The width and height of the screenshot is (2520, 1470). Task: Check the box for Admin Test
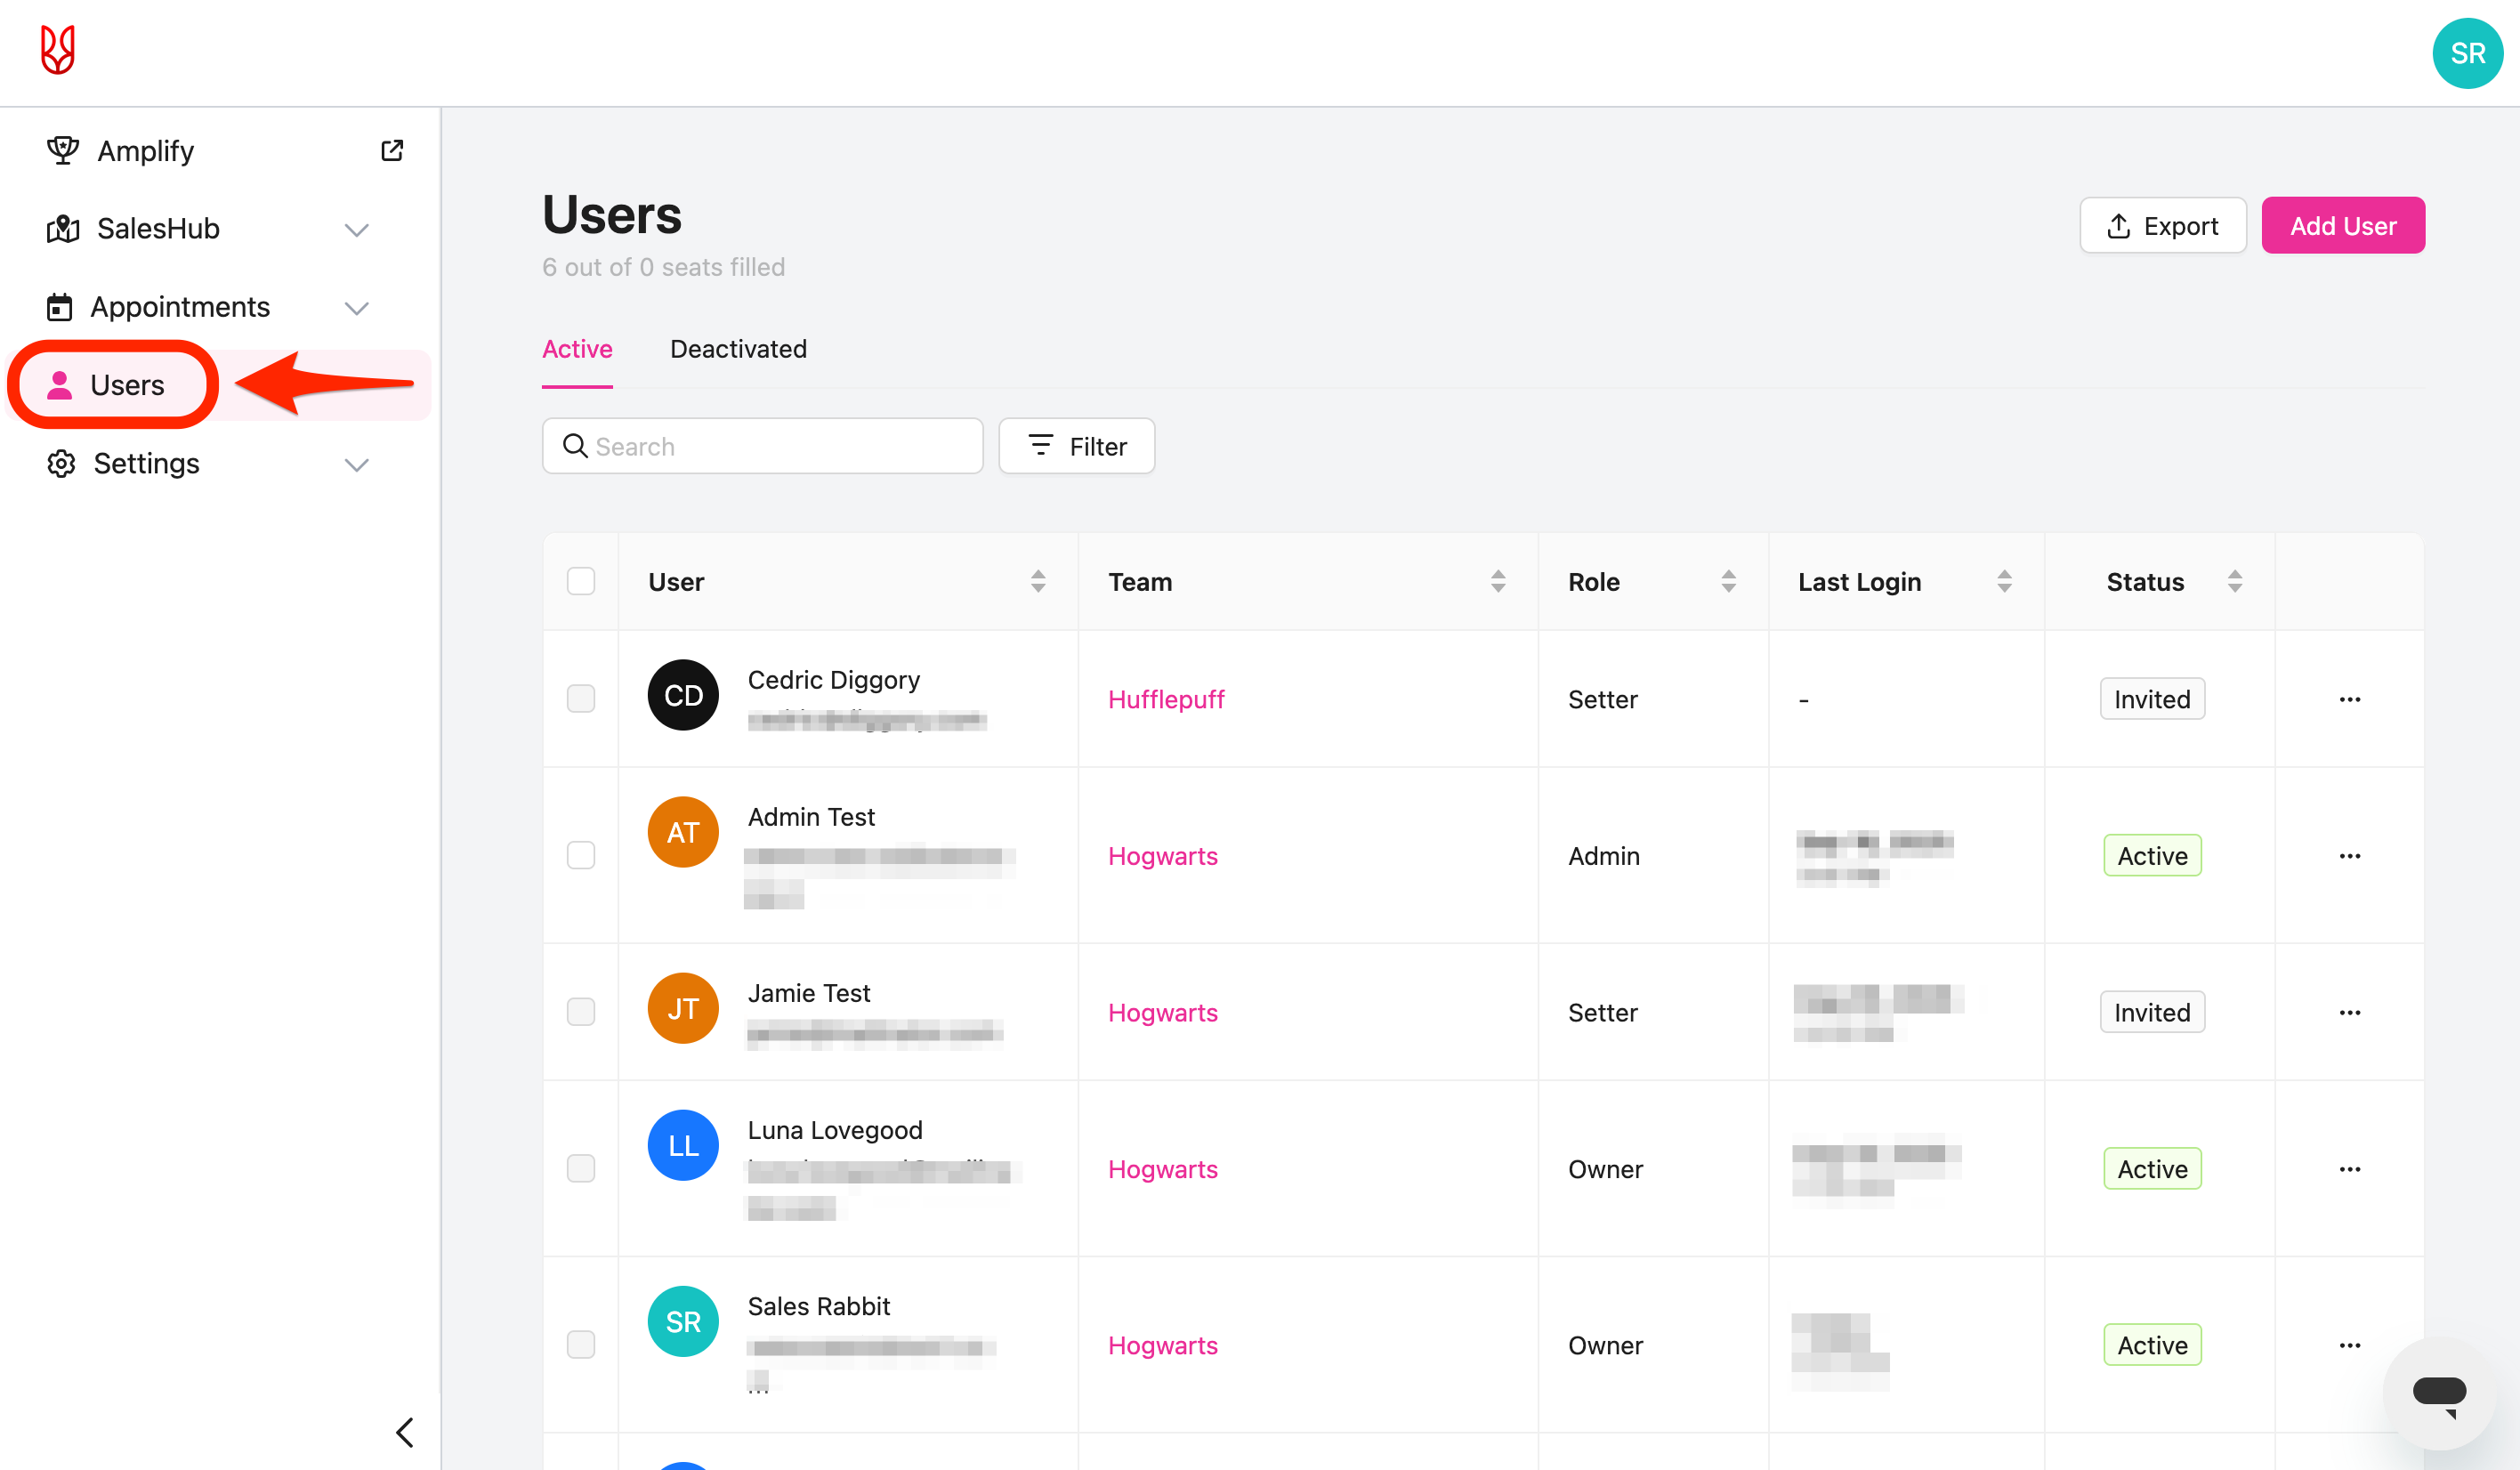pyautogui.click(x=581, y=856)
